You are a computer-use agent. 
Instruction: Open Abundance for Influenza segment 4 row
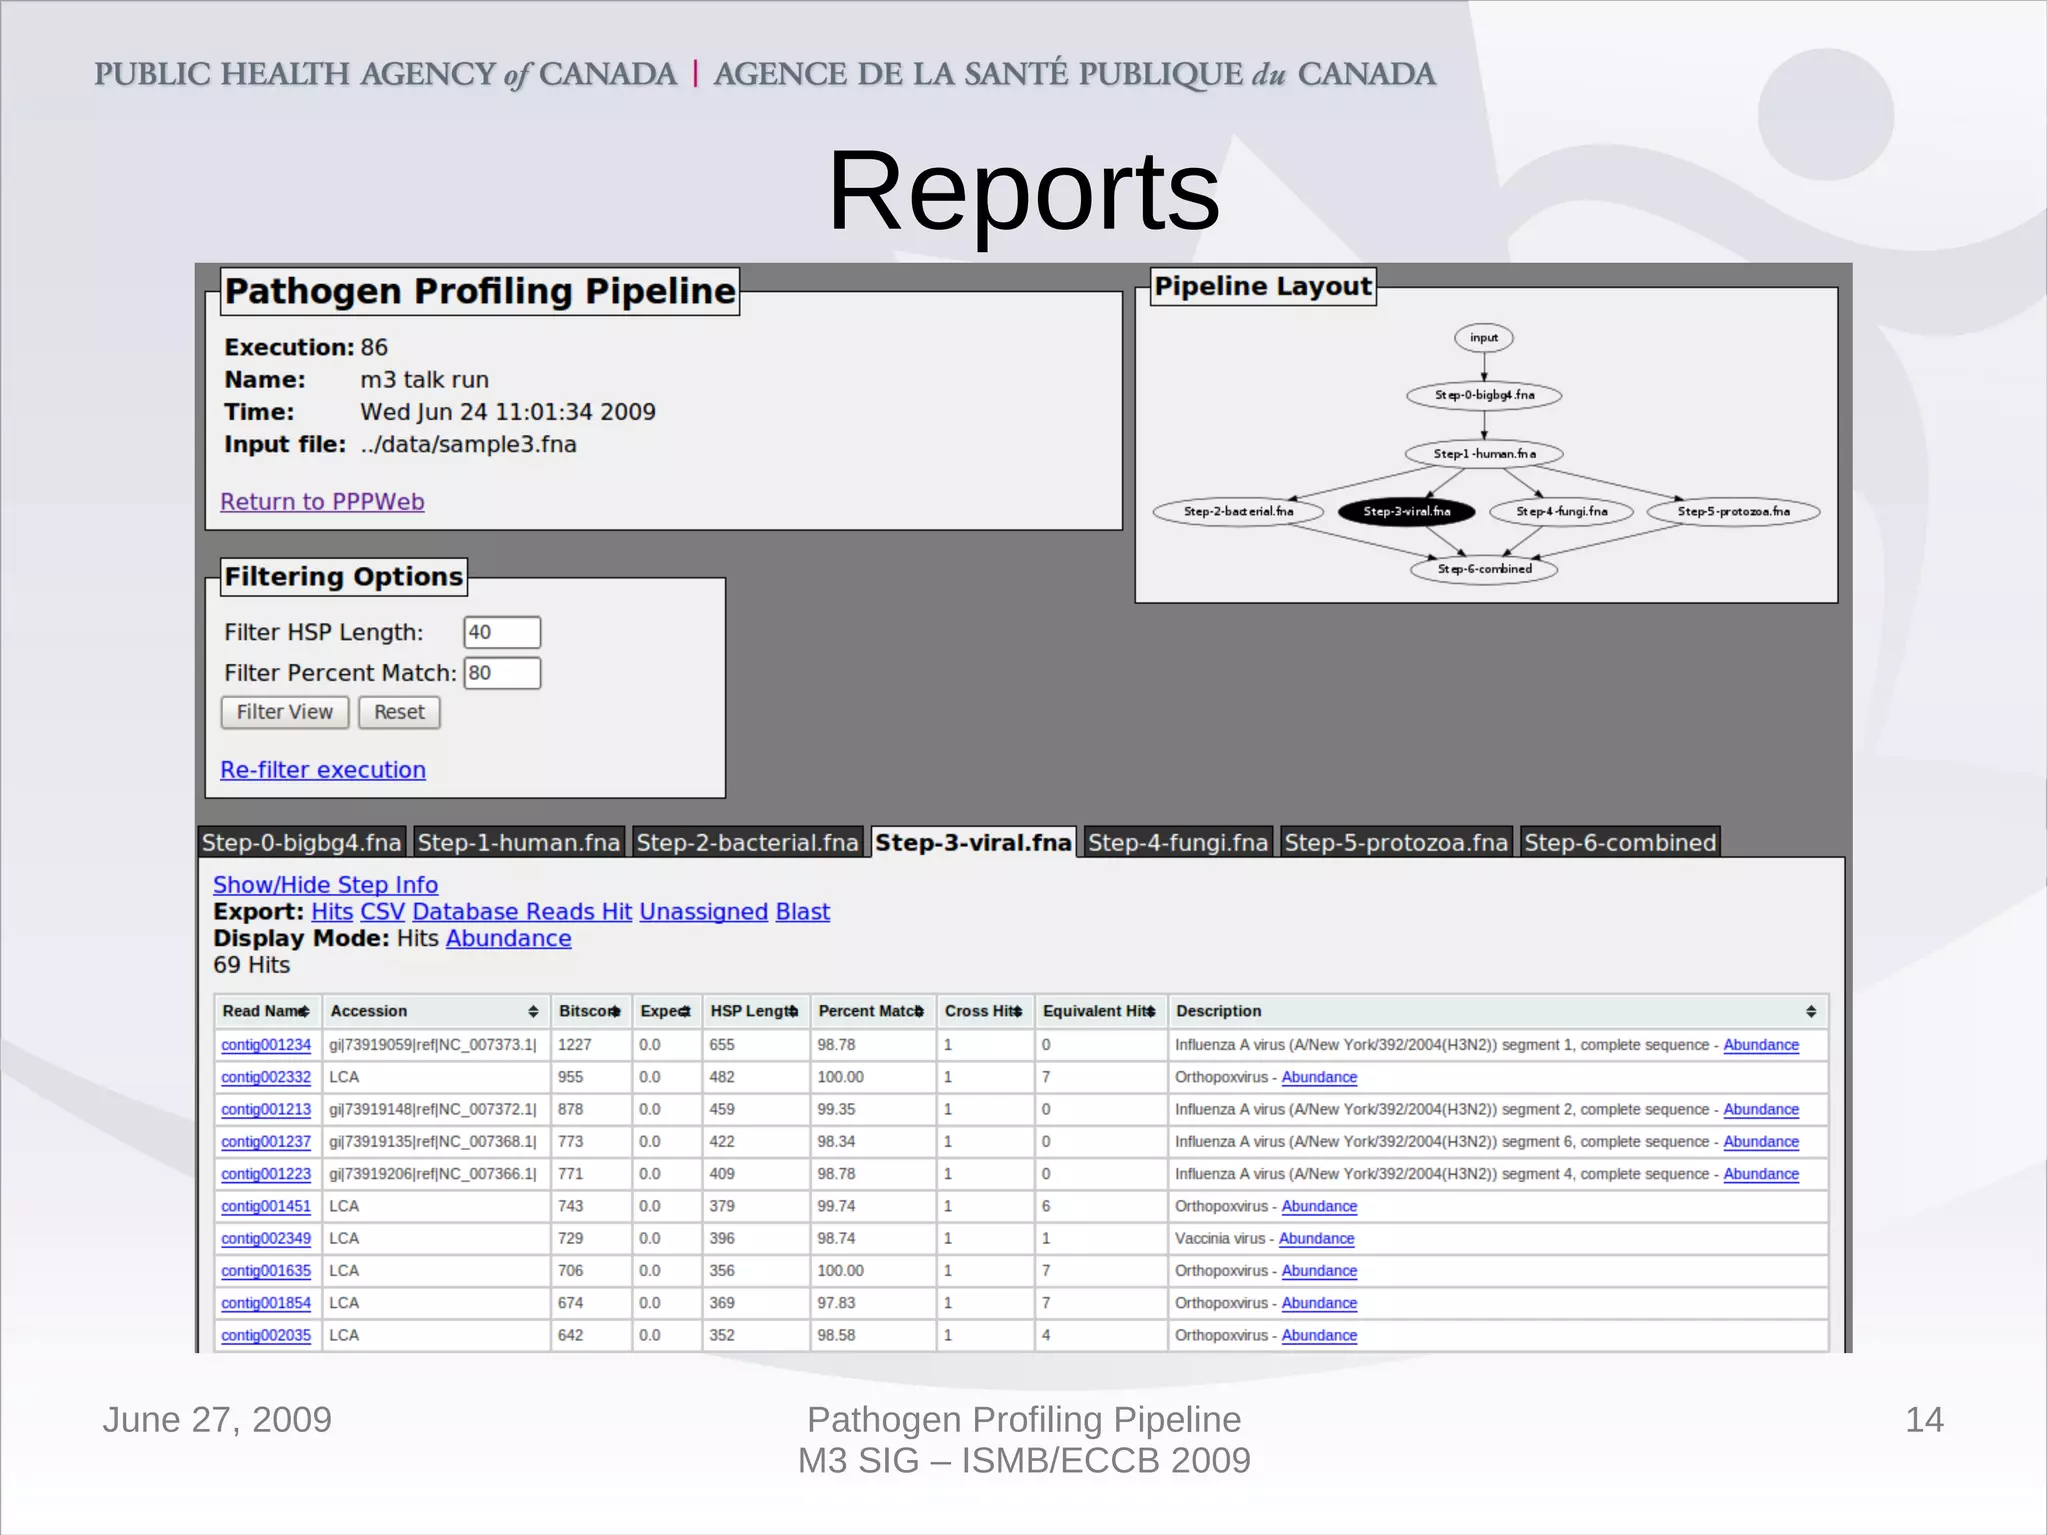point(1761,1174)
